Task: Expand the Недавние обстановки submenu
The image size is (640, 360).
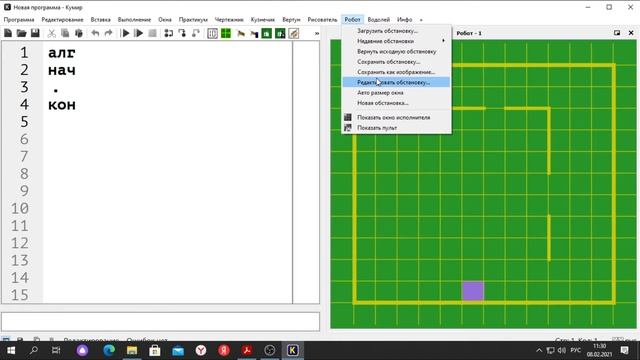Action: point(396,41)
